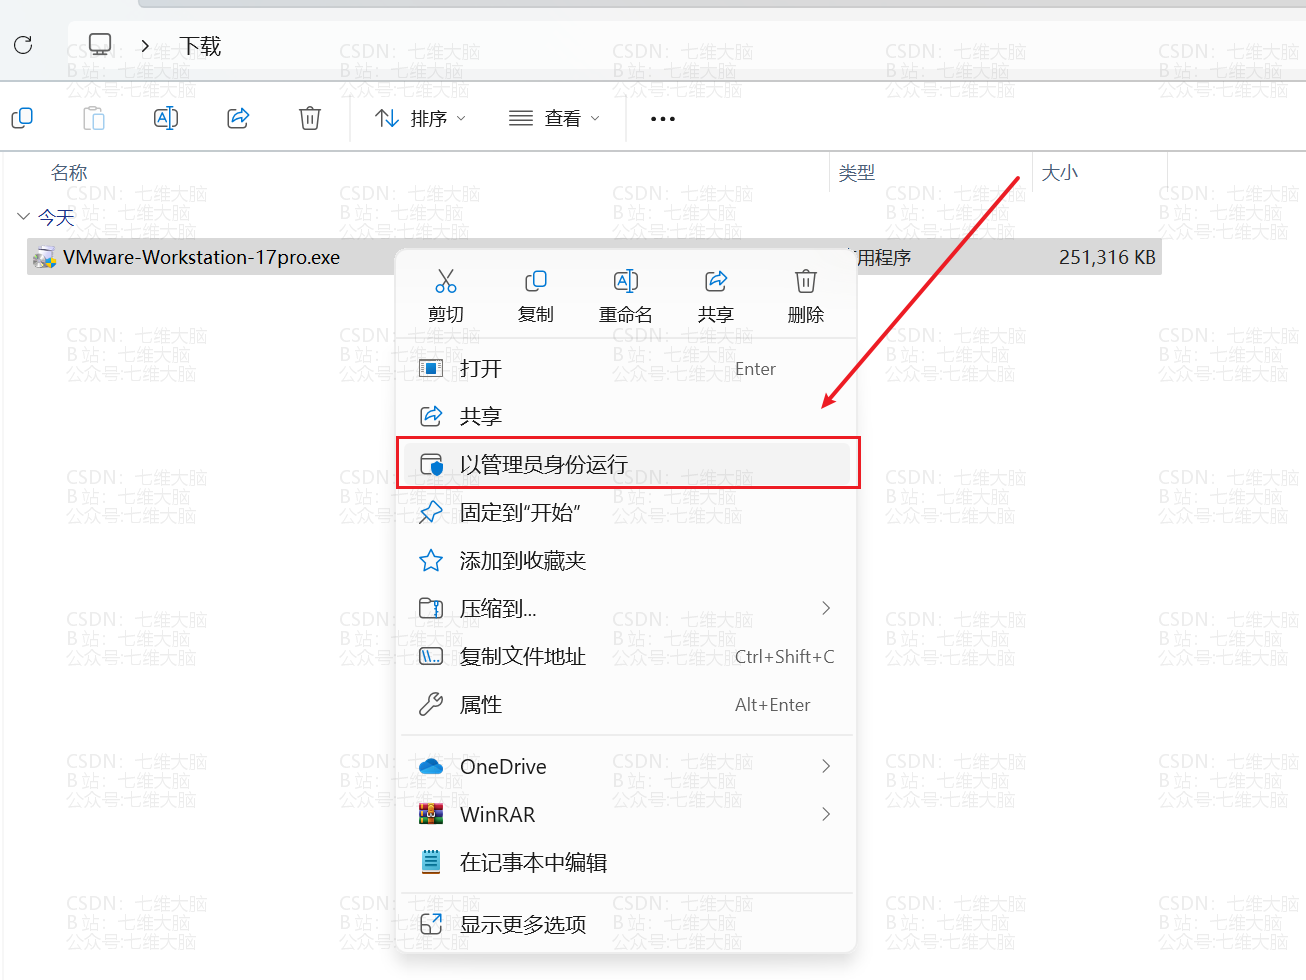Click the toolbar copy icon
Screen dimensions: 1306x980
point(22,118)
